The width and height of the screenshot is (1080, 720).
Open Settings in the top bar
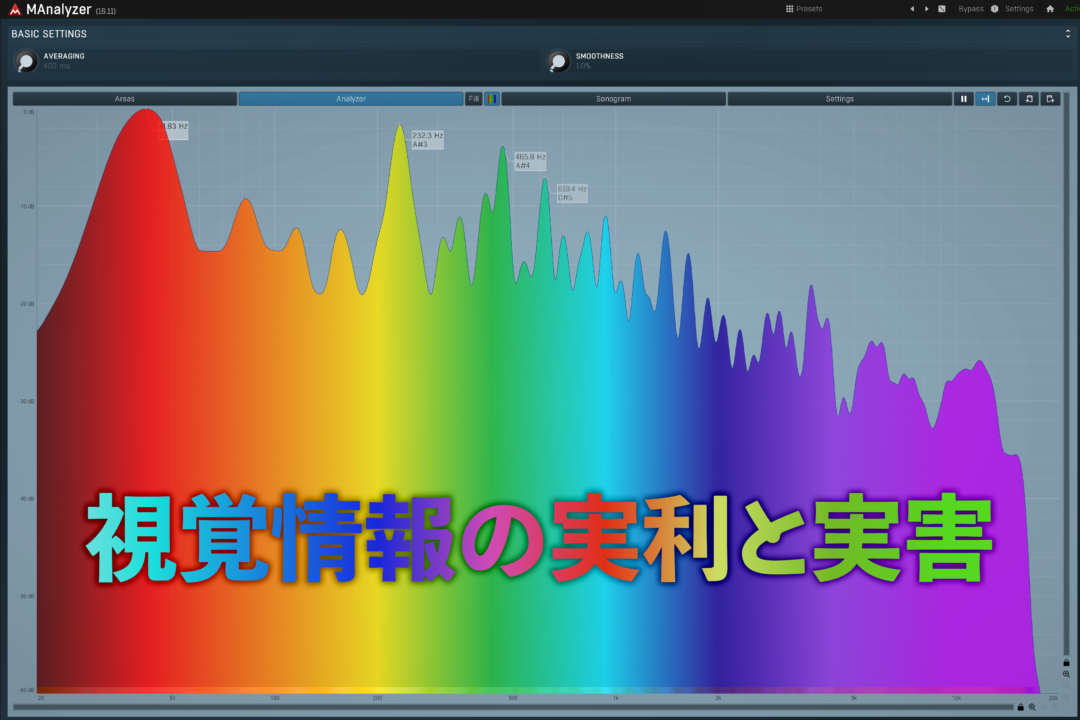(1018, 9)
